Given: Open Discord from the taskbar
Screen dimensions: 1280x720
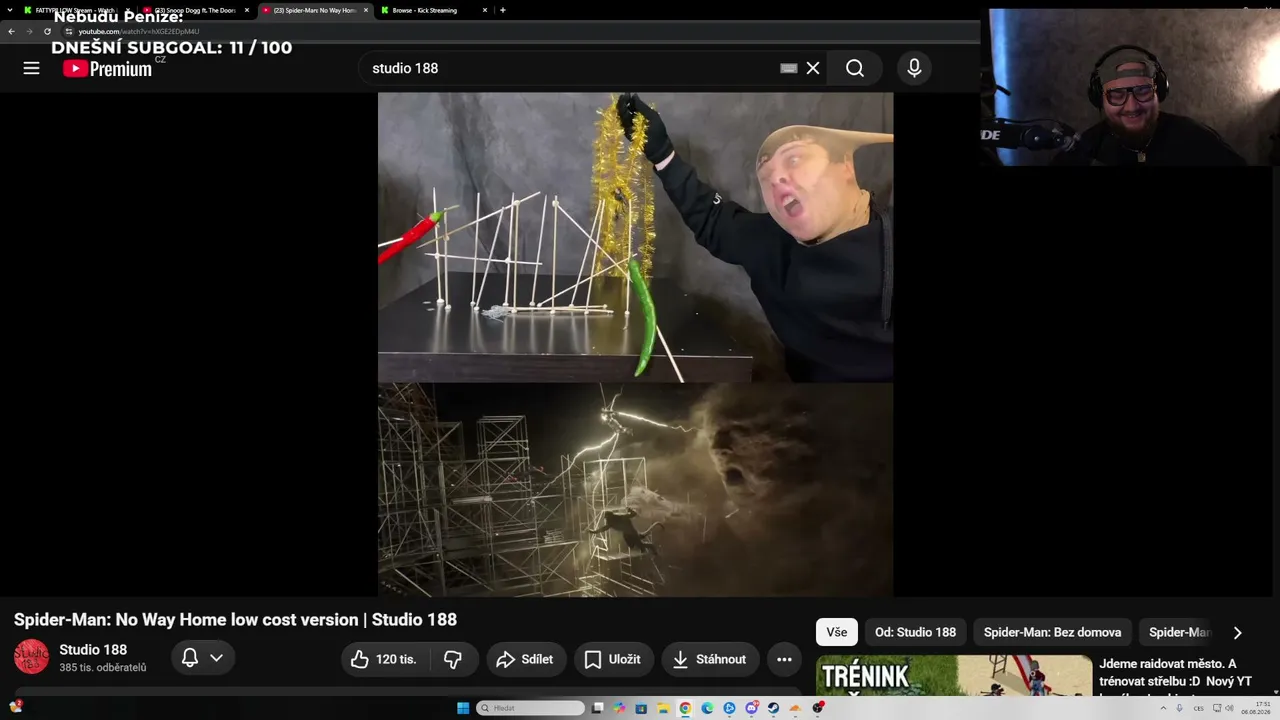Looking at the screenshot, I should coord(751,708).
